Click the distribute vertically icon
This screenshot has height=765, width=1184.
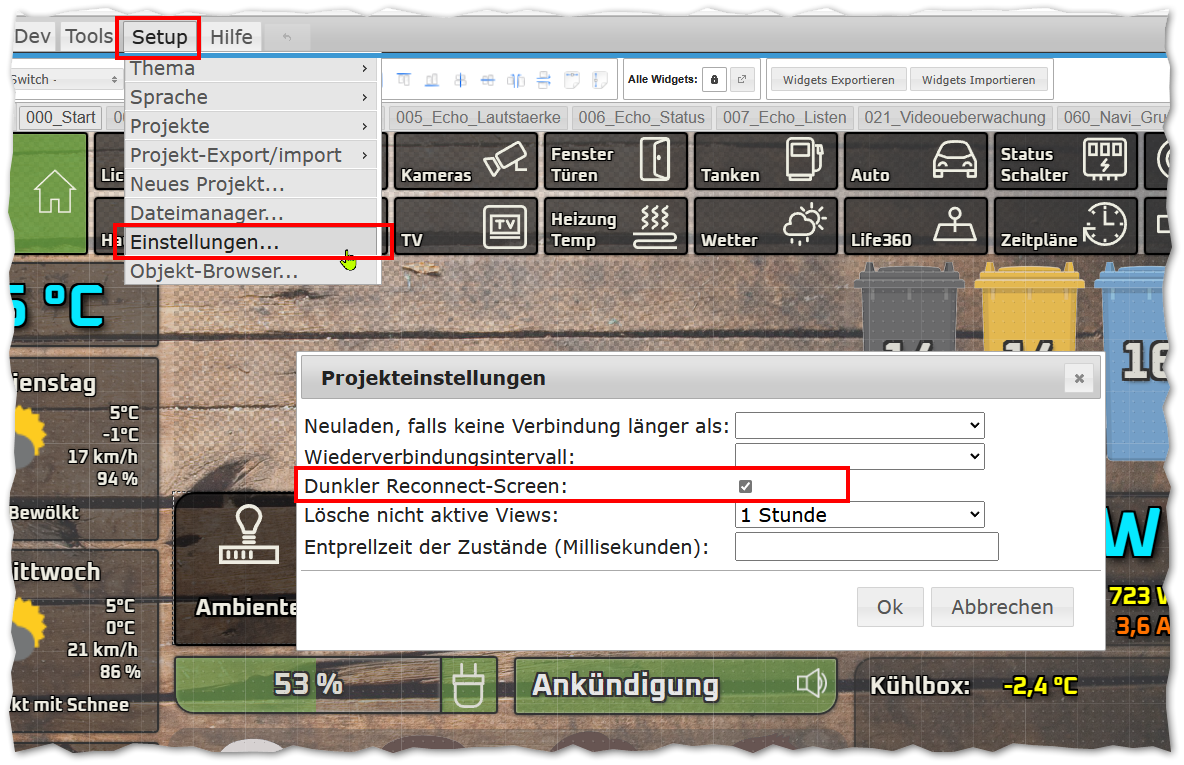point(544,79)
